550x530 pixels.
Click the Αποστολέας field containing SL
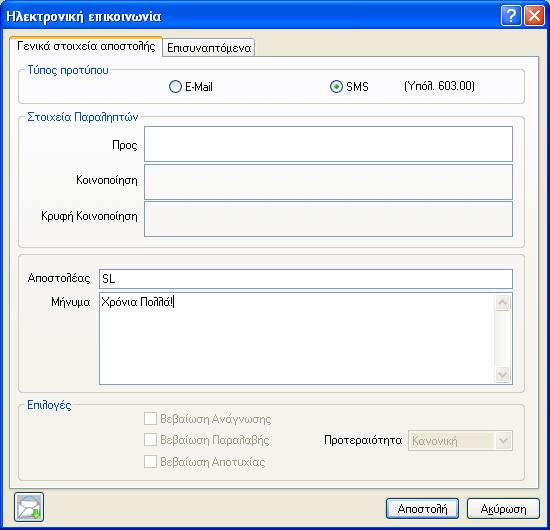click(306, 279)
